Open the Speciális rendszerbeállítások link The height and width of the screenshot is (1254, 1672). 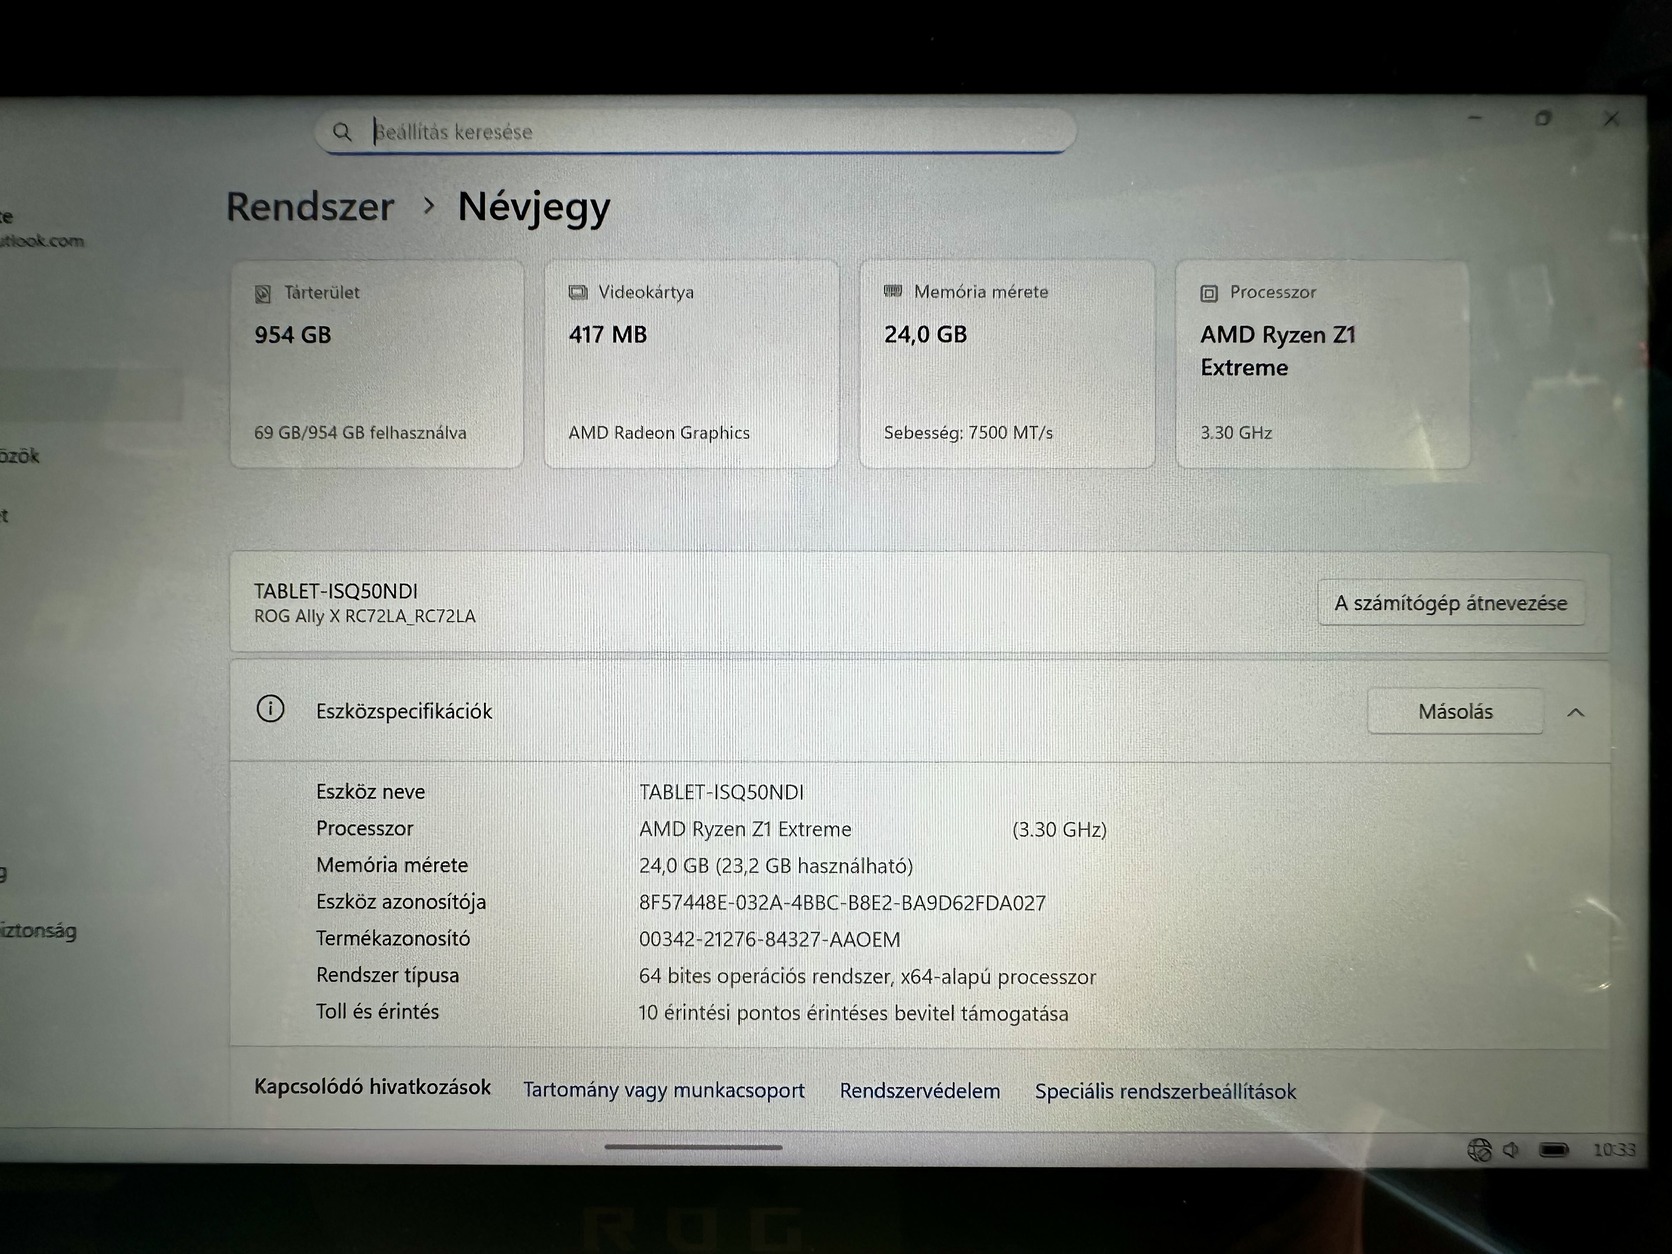pos(1165,1091)
